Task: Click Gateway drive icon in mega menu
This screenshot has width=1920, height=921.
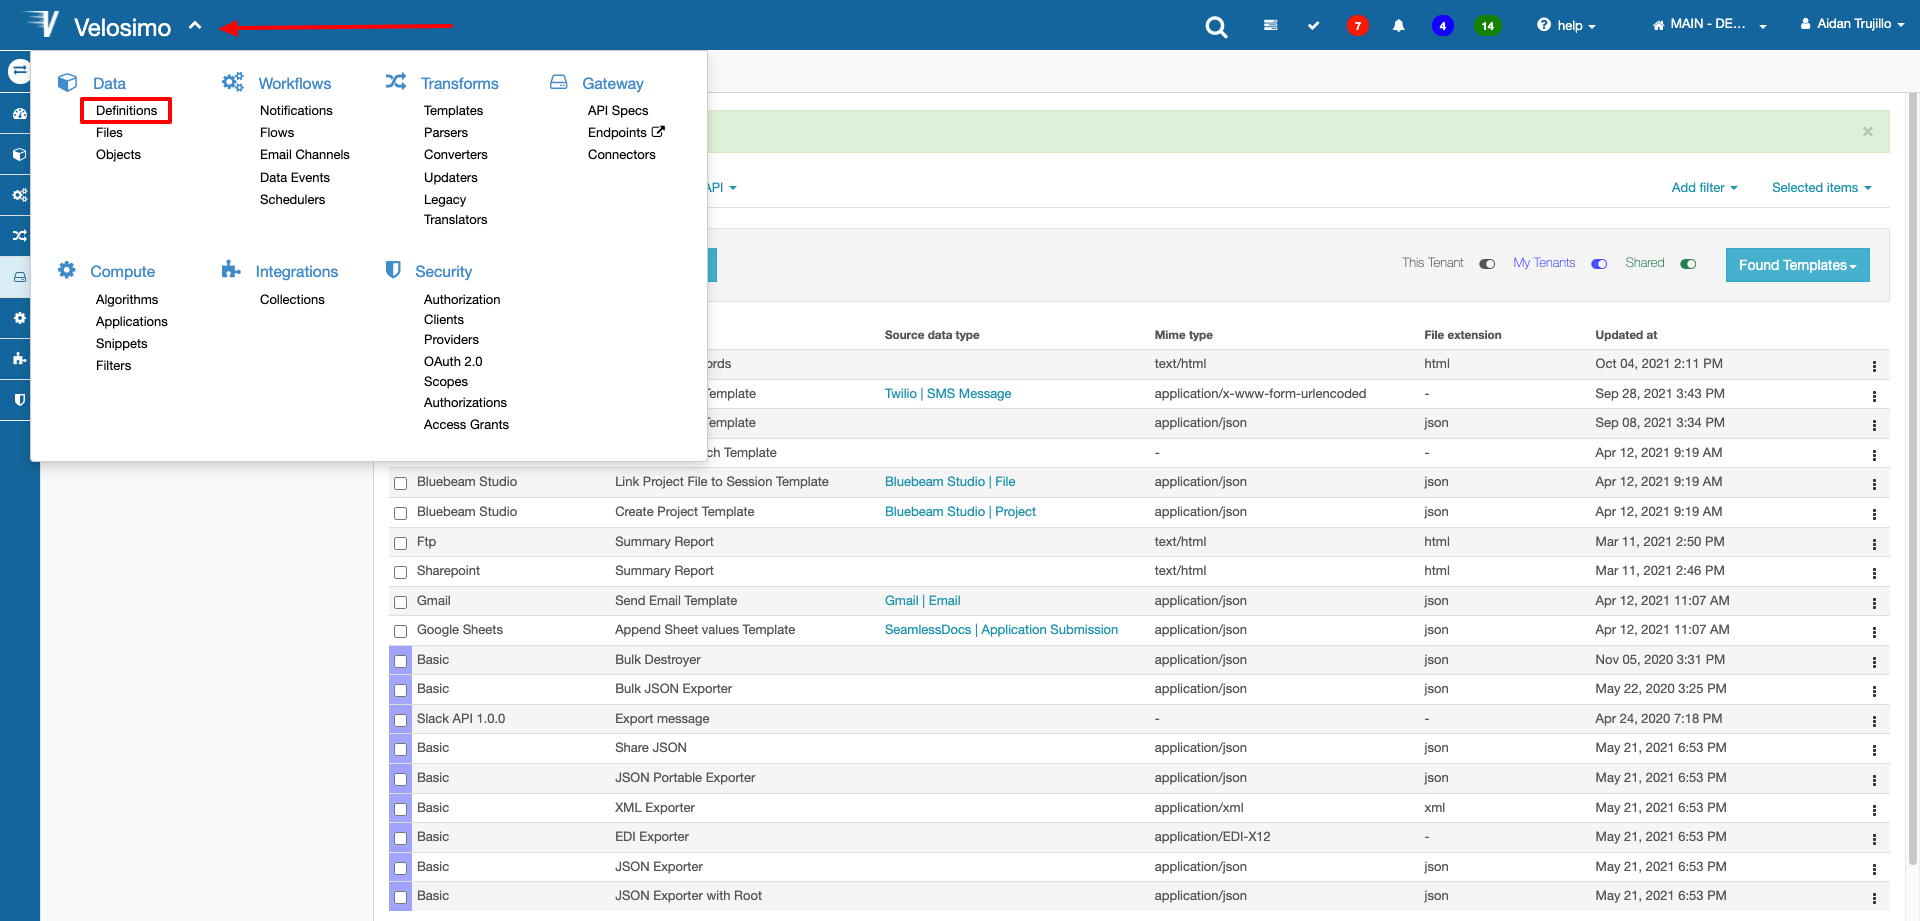Action: pyautogui.click(x=558, y=82)
